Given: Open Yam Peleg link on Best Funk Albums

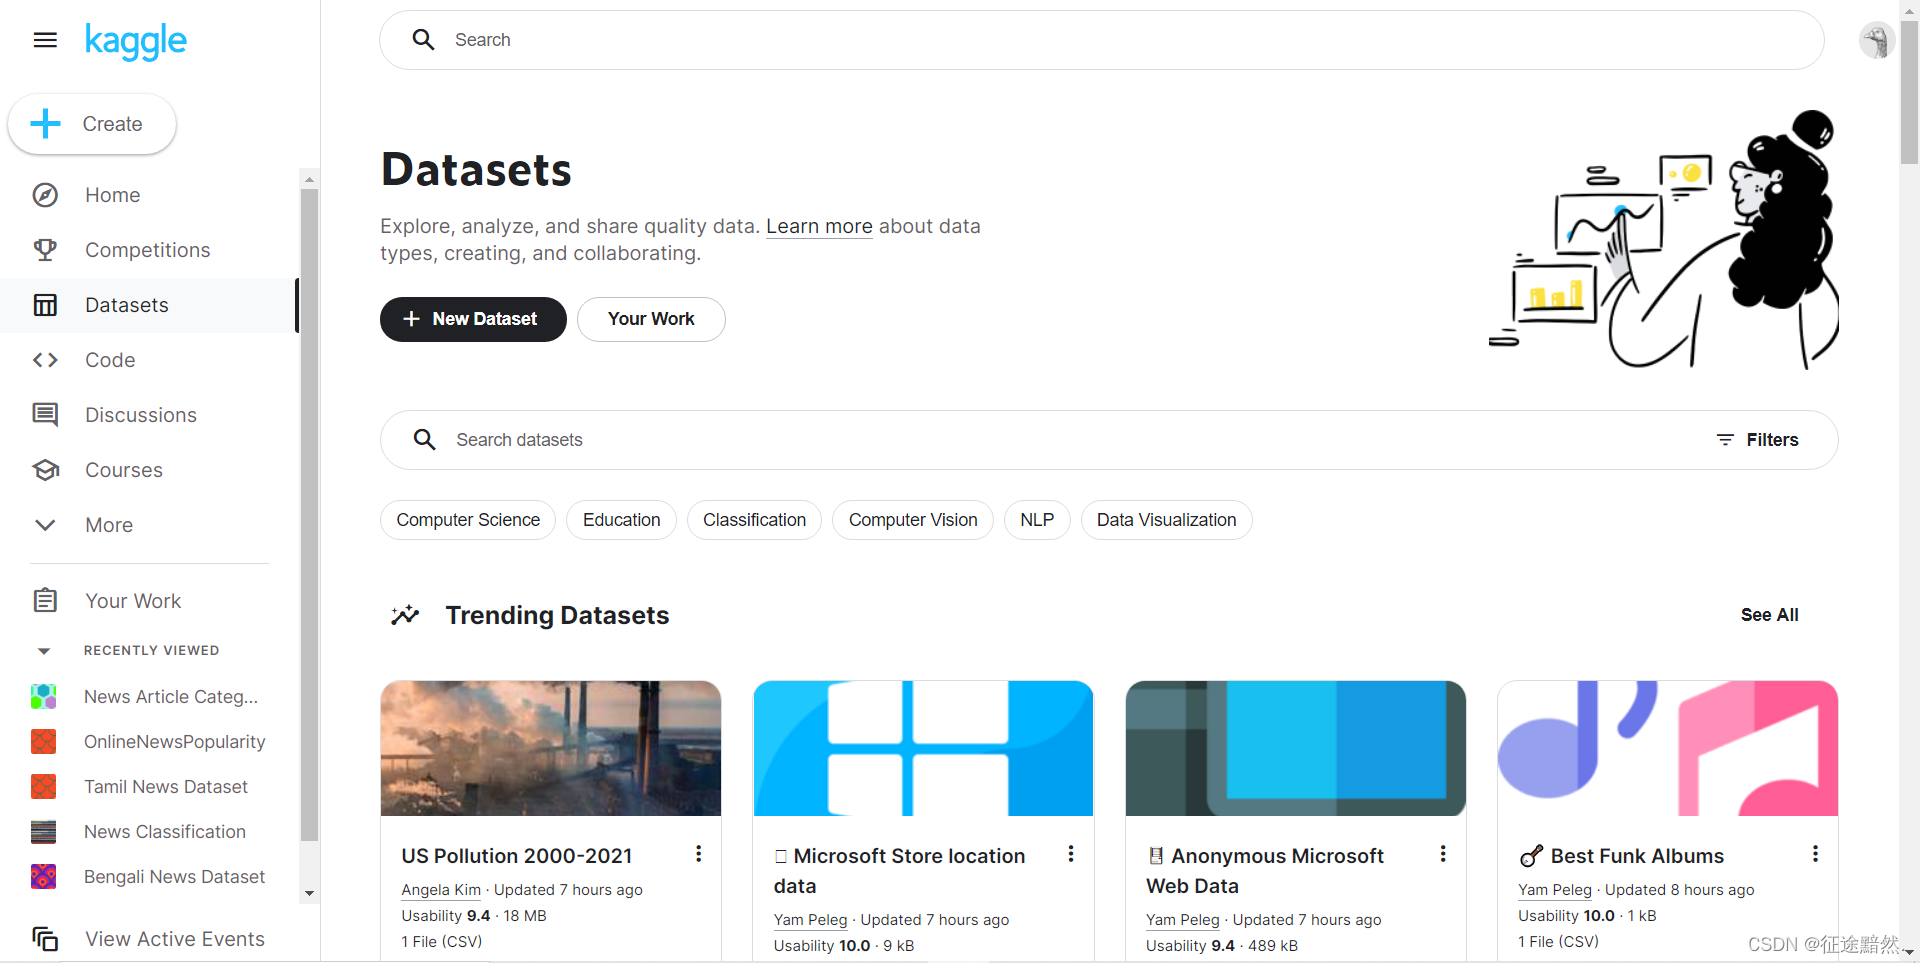Looking at the screenshot, I should (1554, 890).
